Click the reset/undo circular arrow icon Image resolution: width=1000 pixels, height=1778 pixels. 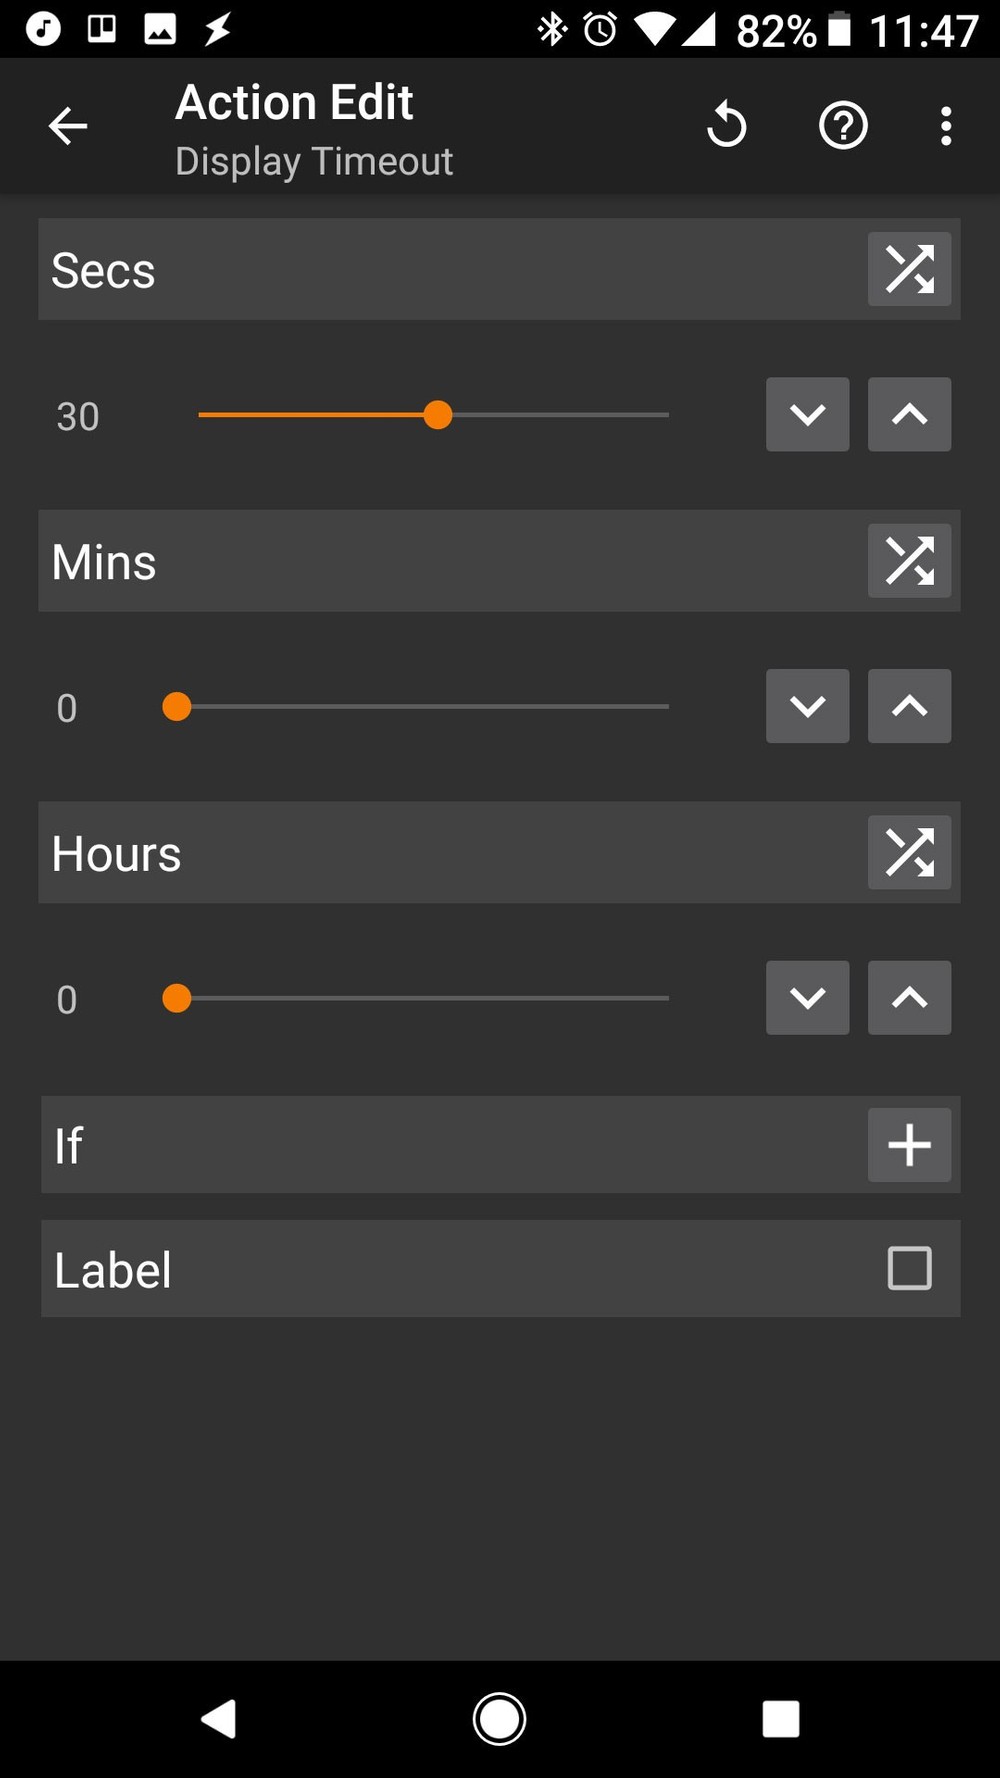727,126
